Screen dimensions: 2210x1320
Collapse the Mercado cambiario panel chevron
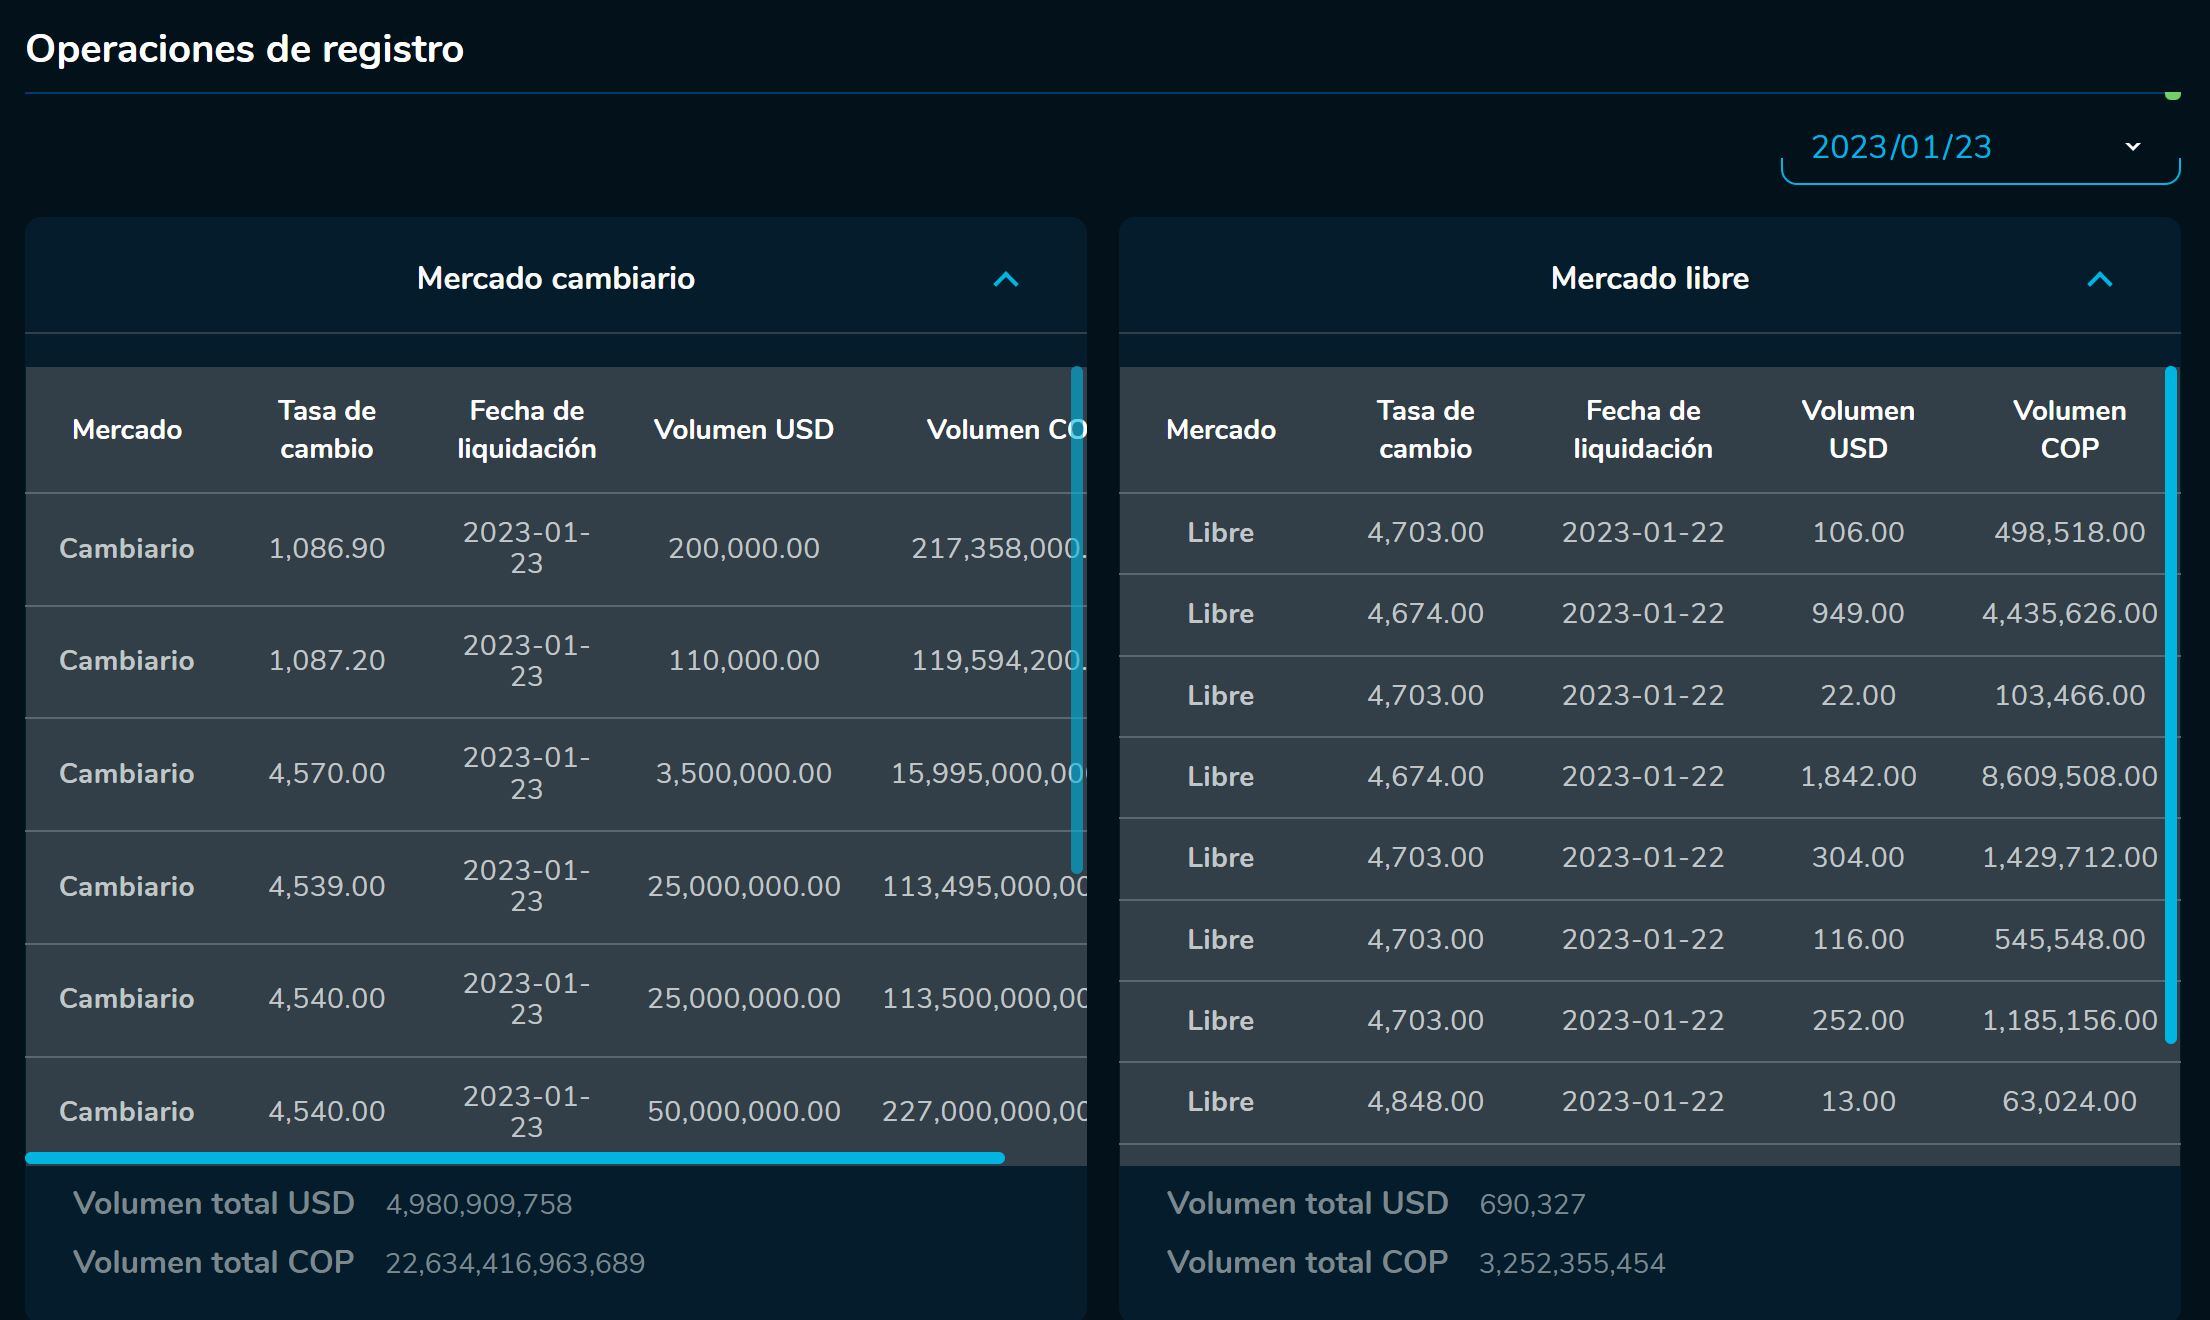tap(1005, 279)
